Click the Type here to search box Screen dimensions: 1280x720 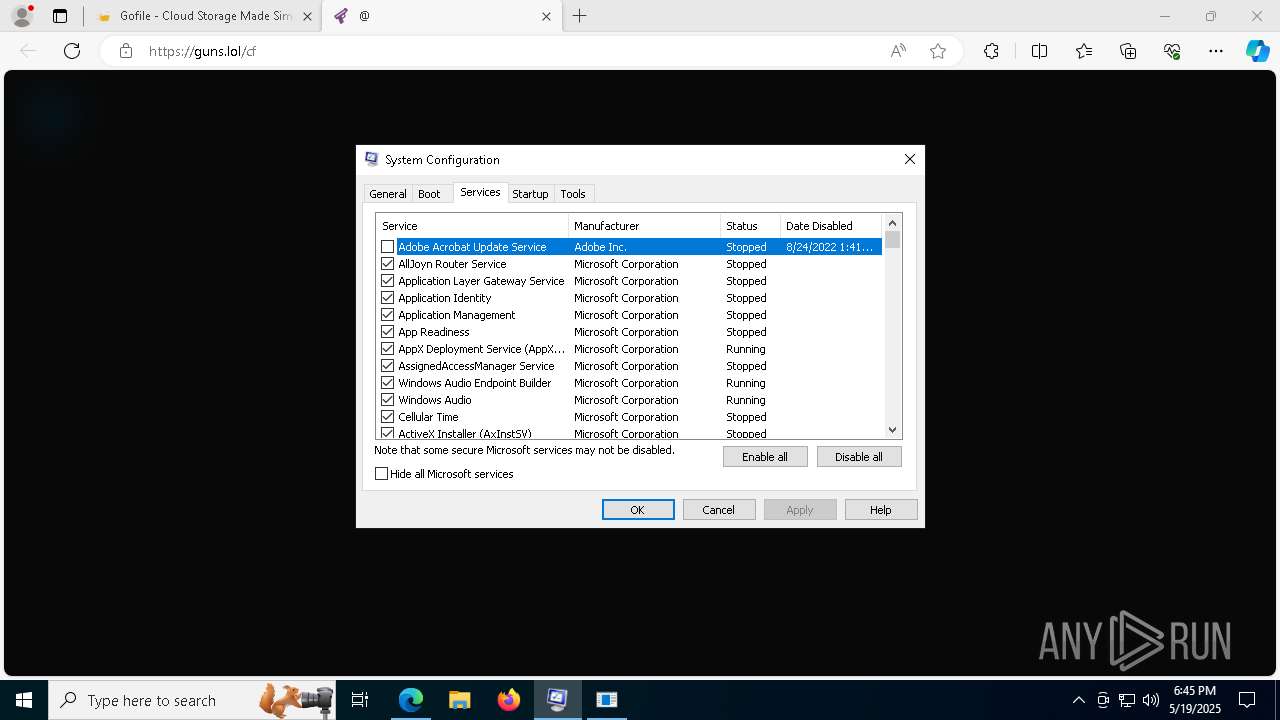(190, 700)
